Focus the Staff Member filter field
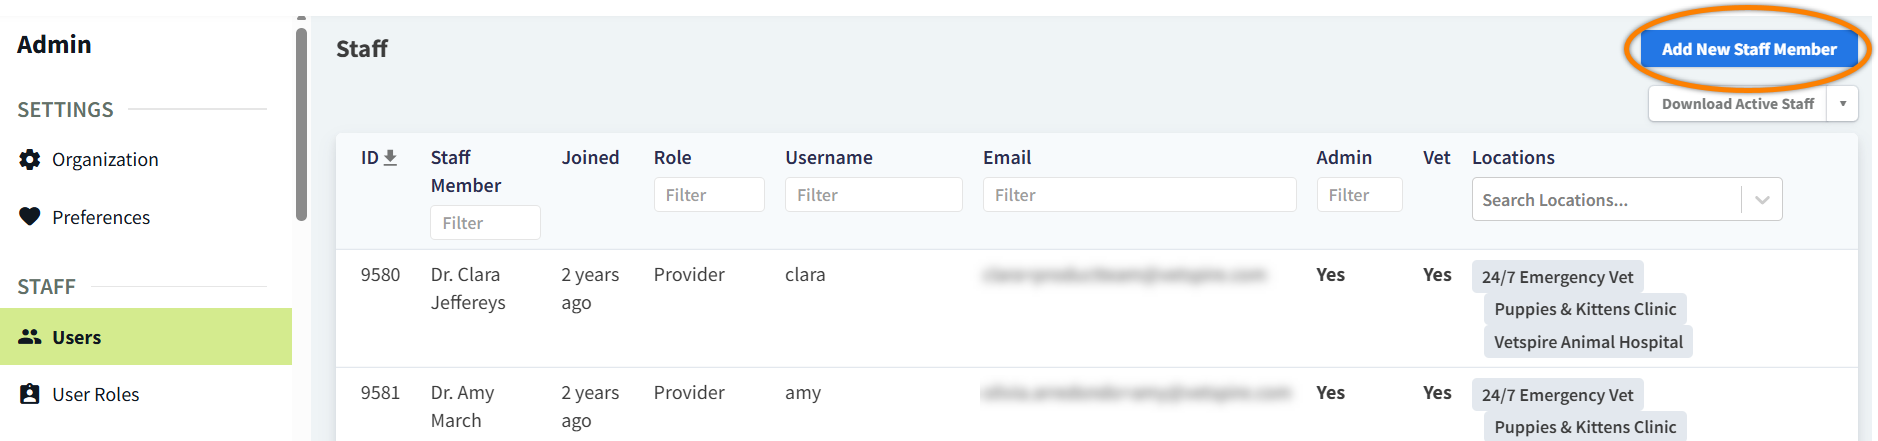The image size is (1878, 441). point(485,223)
